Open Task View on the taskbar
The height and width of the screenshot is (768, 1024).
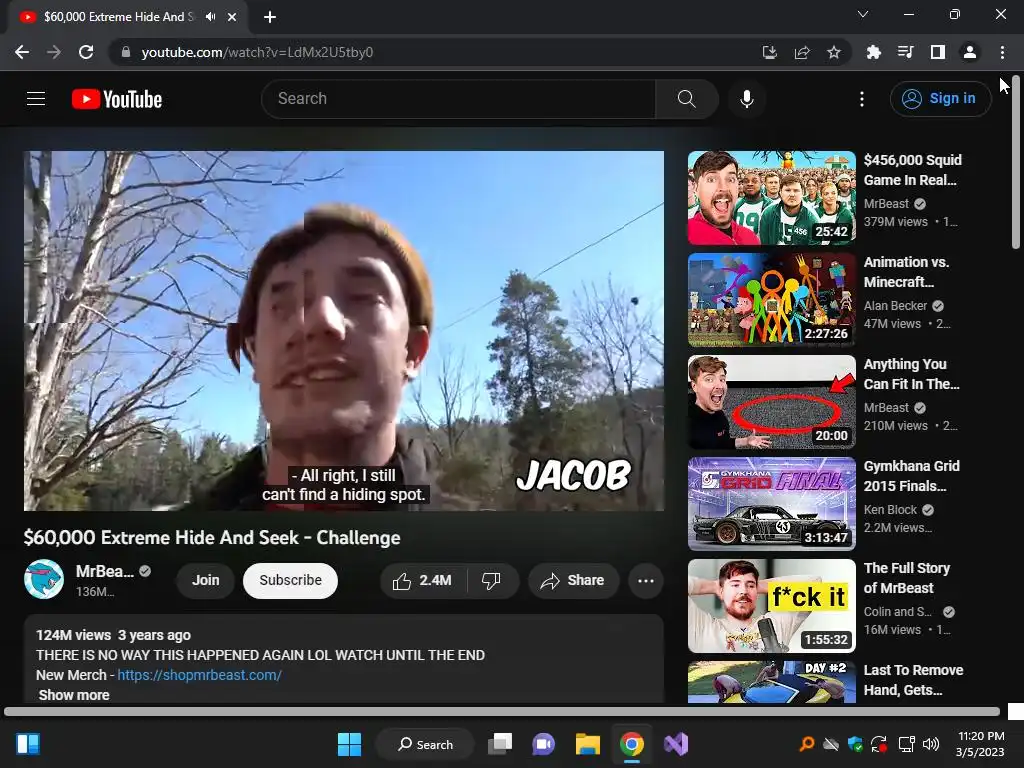[500, 744]
